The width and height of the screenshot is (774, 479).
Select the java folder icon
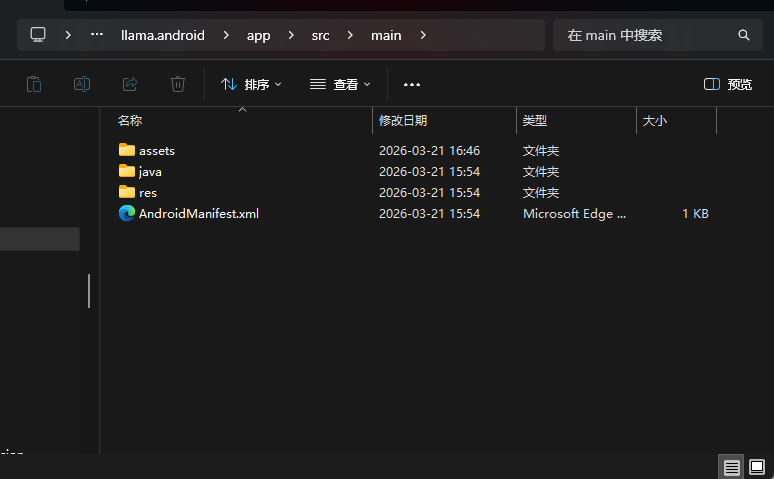click(x=127, y=171)
